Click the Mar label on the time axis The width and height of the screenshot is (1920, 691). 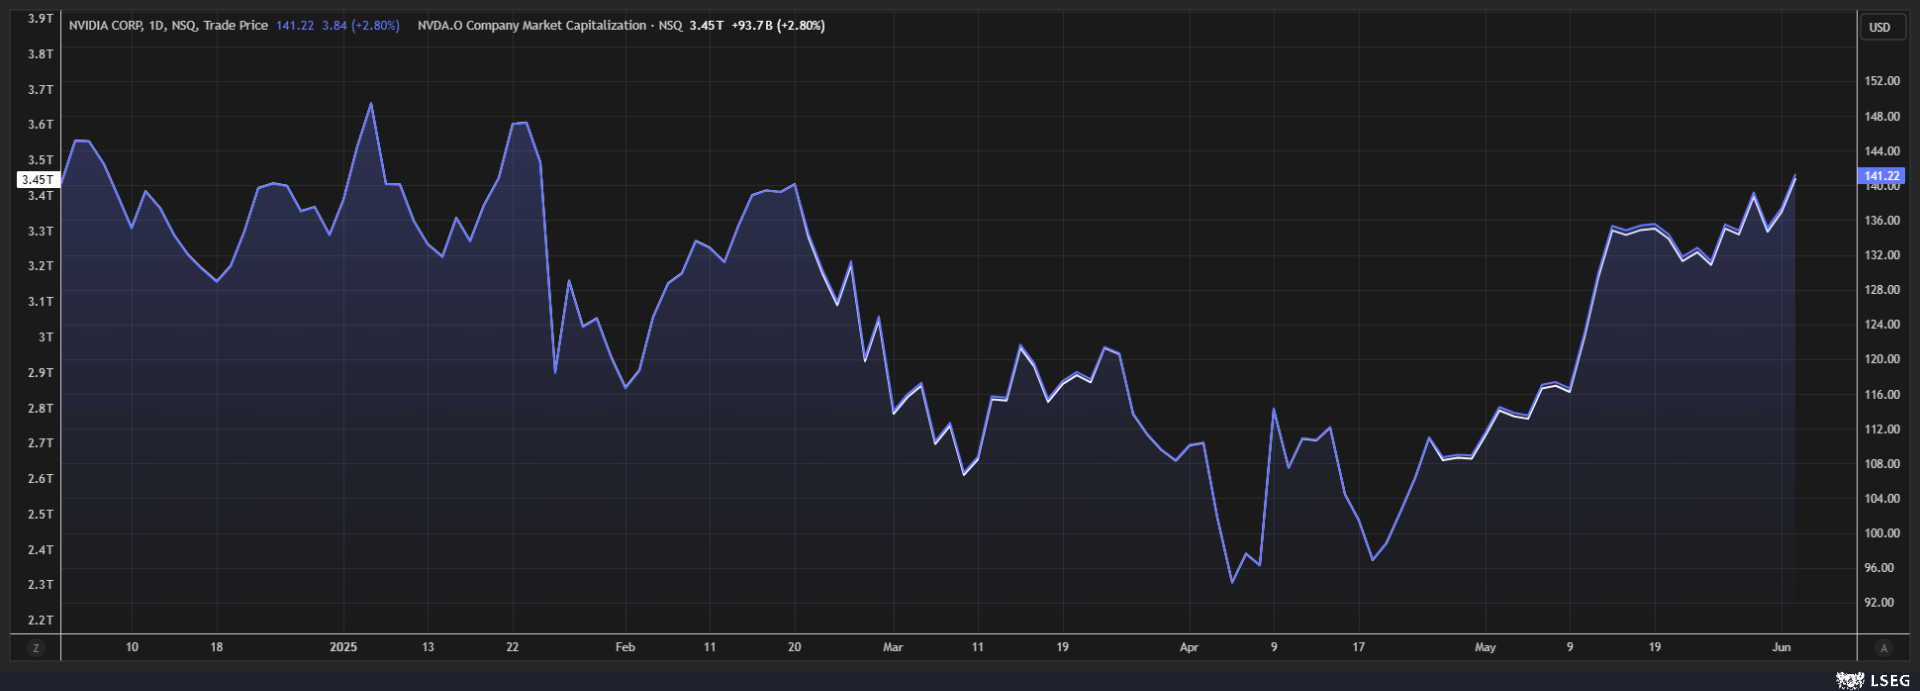pyautogui.click(x=893, y=647)
